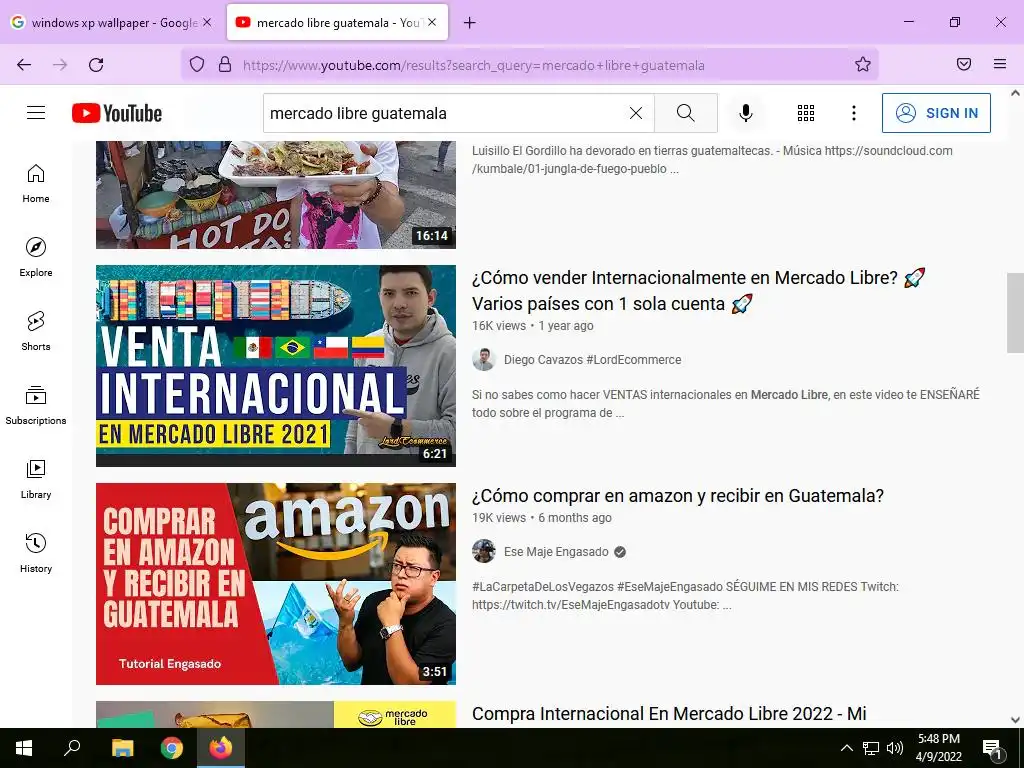Click the Si no sabes como hacer VENTAS description

click(726, 404)
